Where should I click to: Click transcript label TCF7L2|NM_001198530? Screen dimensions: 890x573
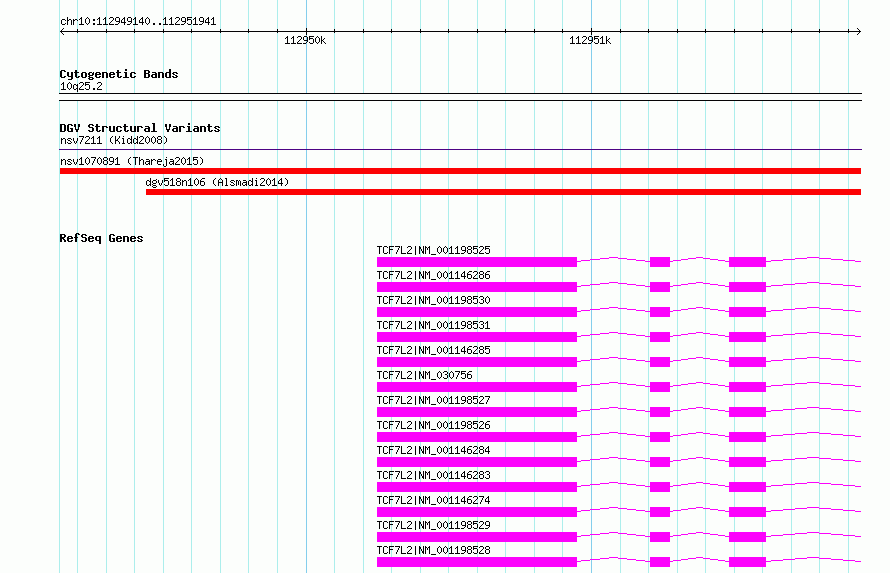click(x=434, y=300)
